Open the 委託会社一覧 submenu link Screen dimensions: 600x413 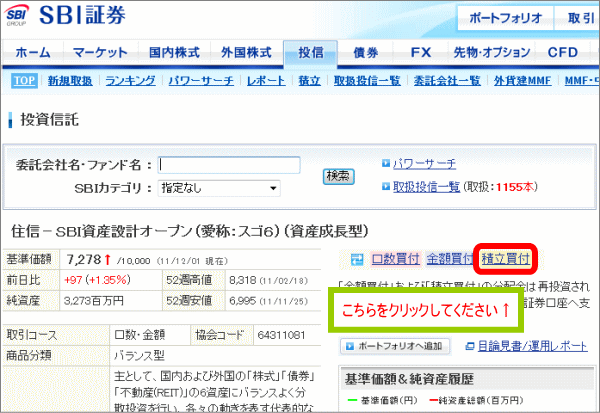coord(447,81)
